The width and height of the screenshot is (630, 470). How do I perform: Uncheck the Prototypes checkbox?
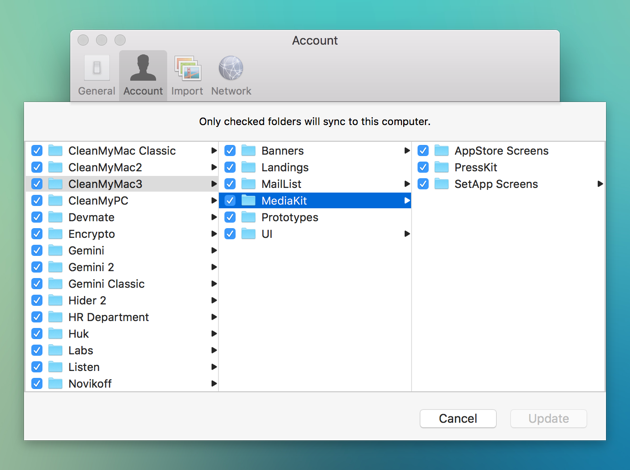[x=230, y=217]
